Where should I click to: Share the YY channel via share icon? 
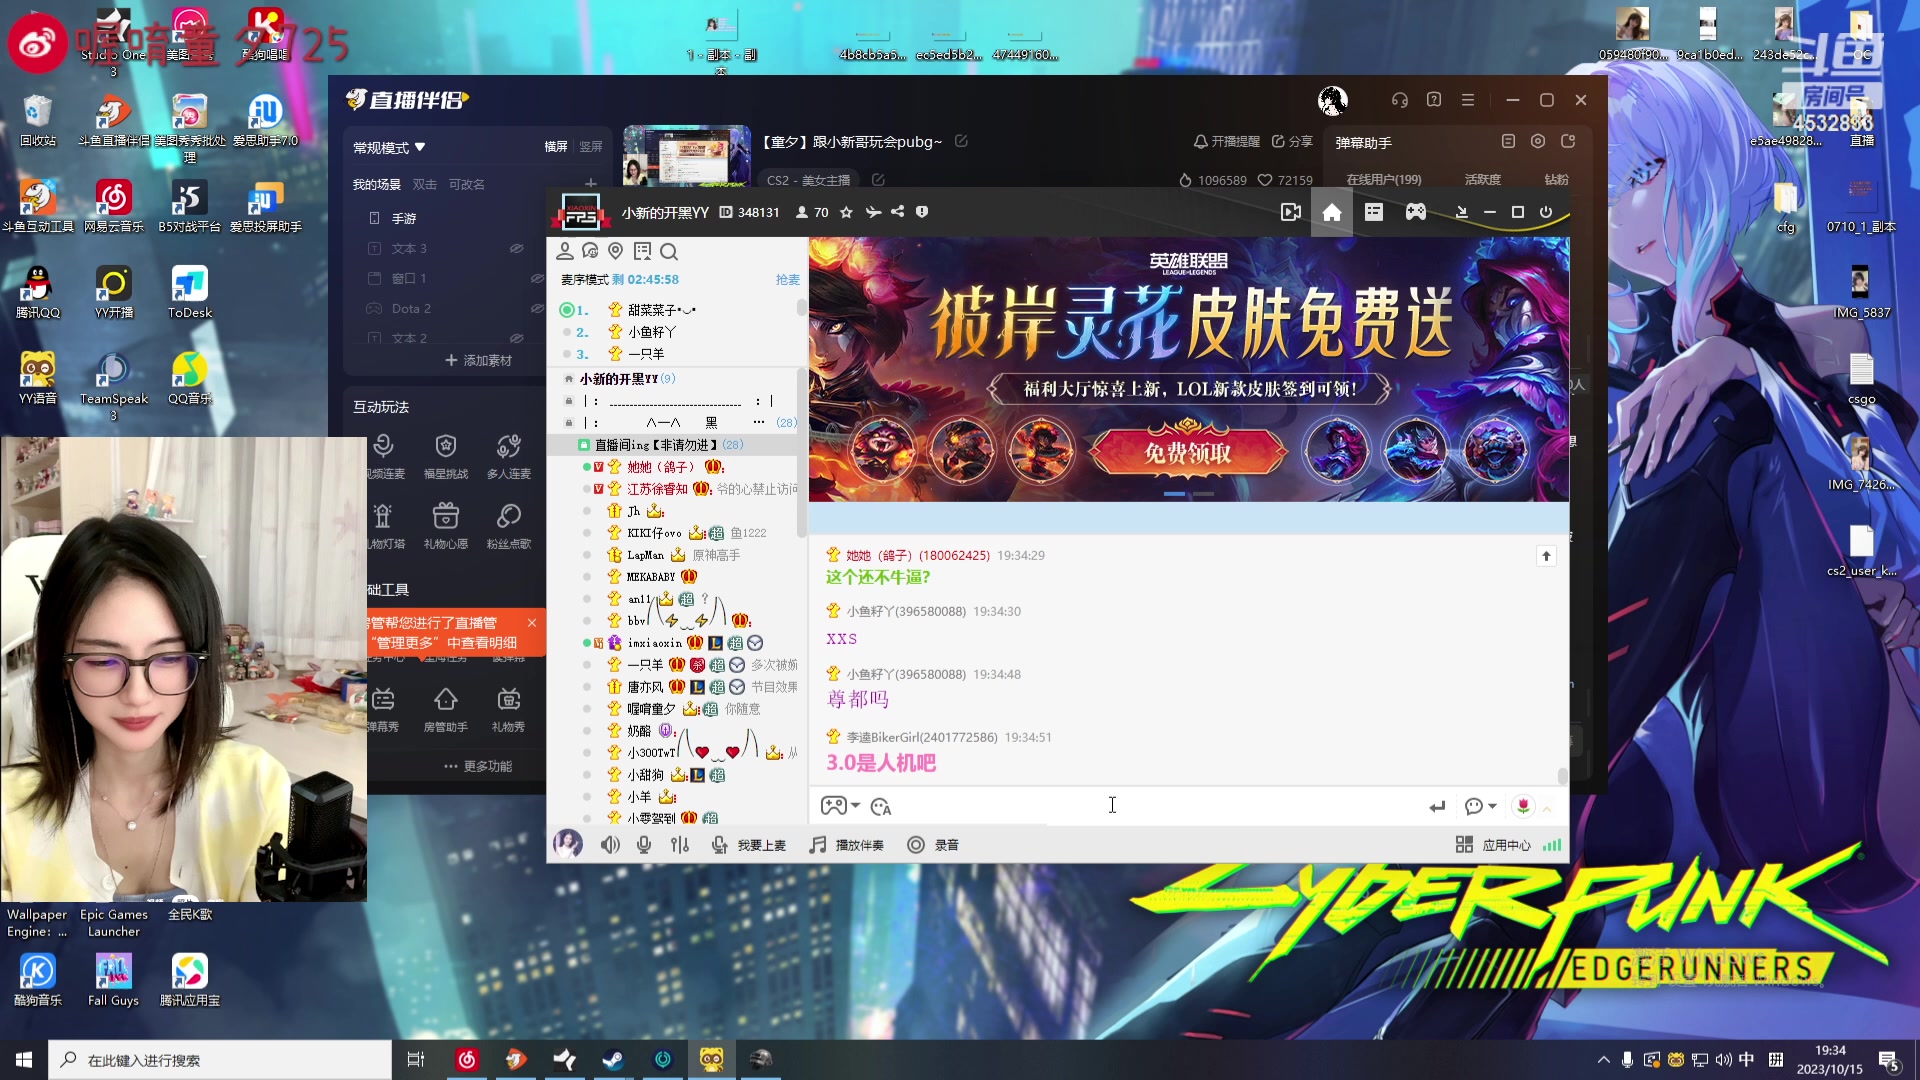click(x=897, y=212)
